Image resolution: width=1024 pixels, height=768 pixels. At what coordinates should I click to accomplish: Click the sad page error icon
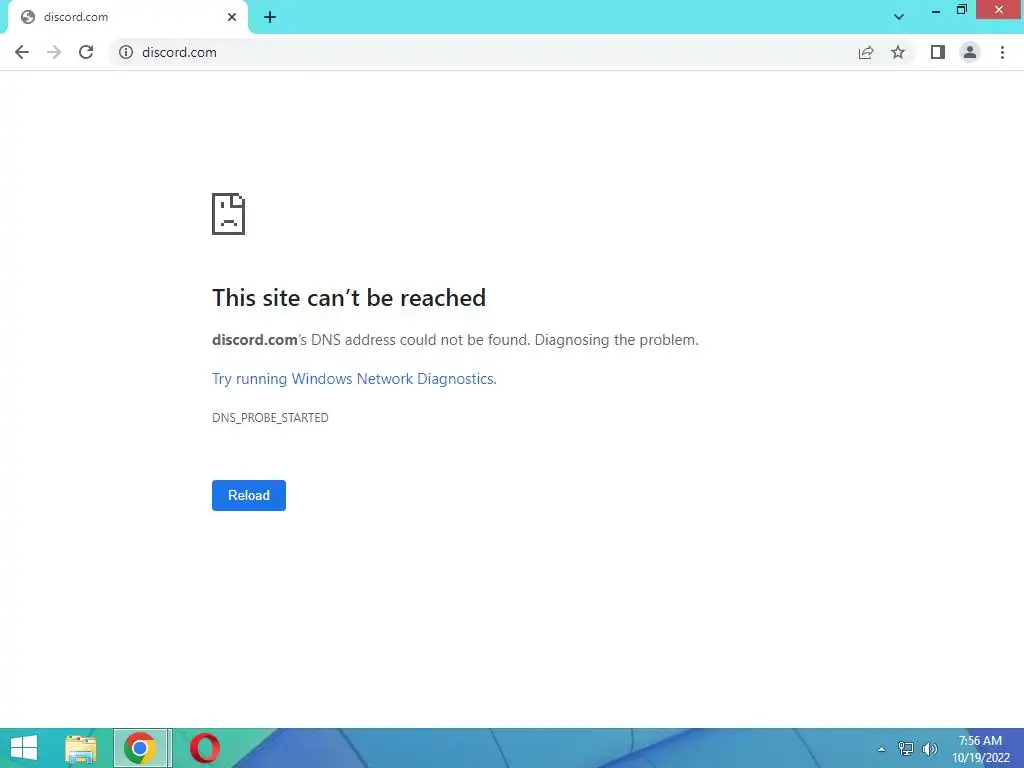(229, 214)
